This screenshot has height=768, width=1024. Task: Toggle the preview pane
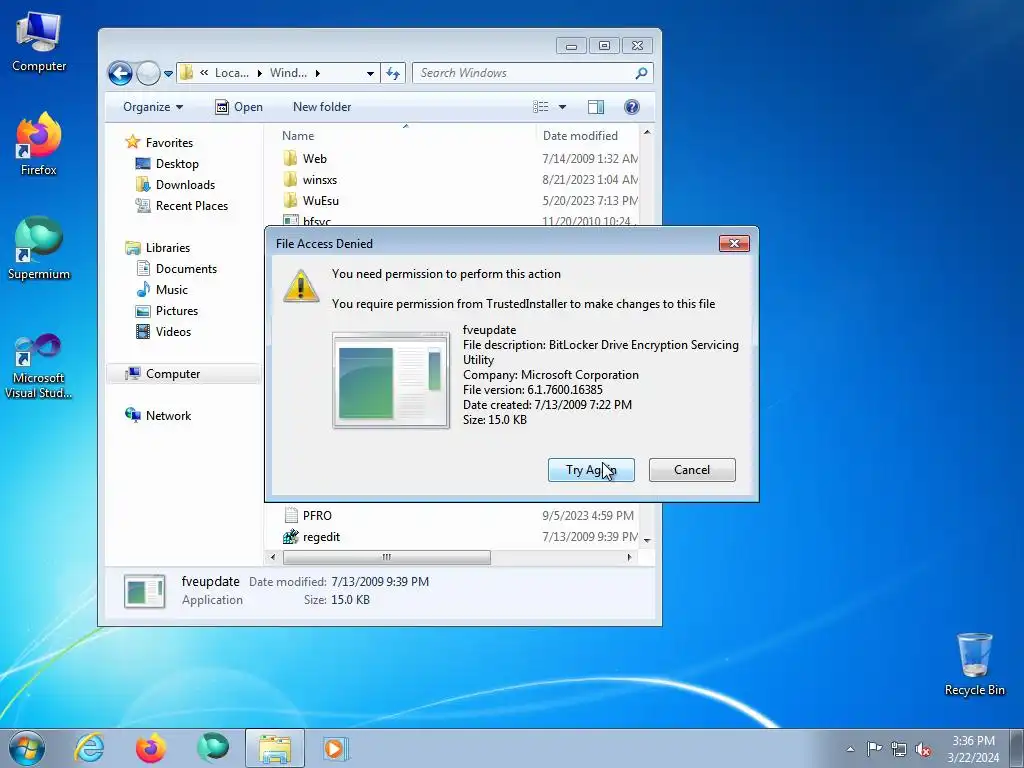(x=596, y=107)
